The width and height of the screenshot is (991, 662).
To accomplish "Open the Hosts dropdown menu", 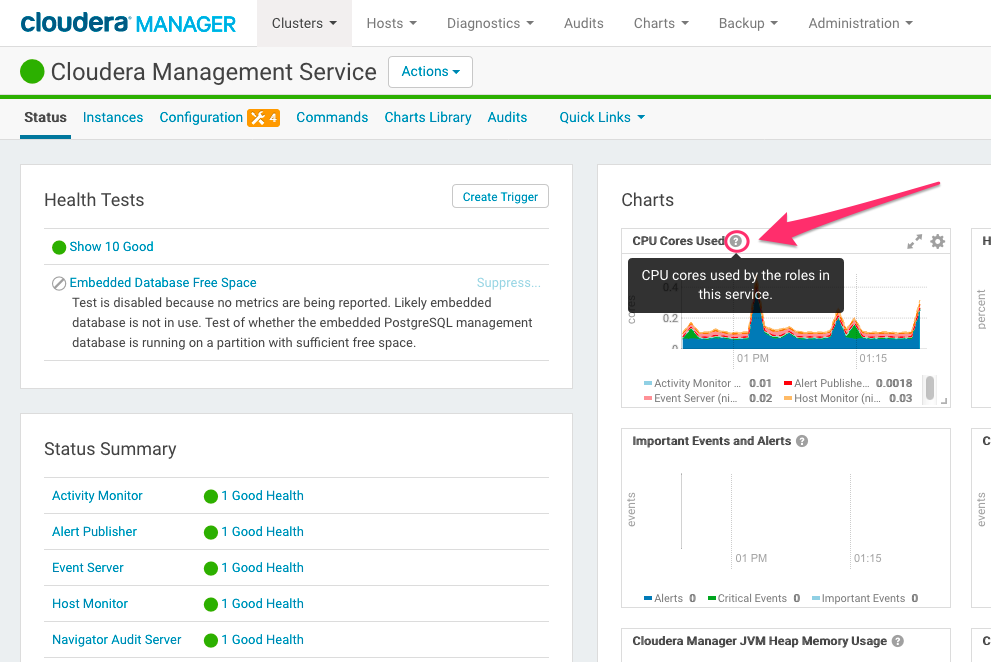I will 391,23.
